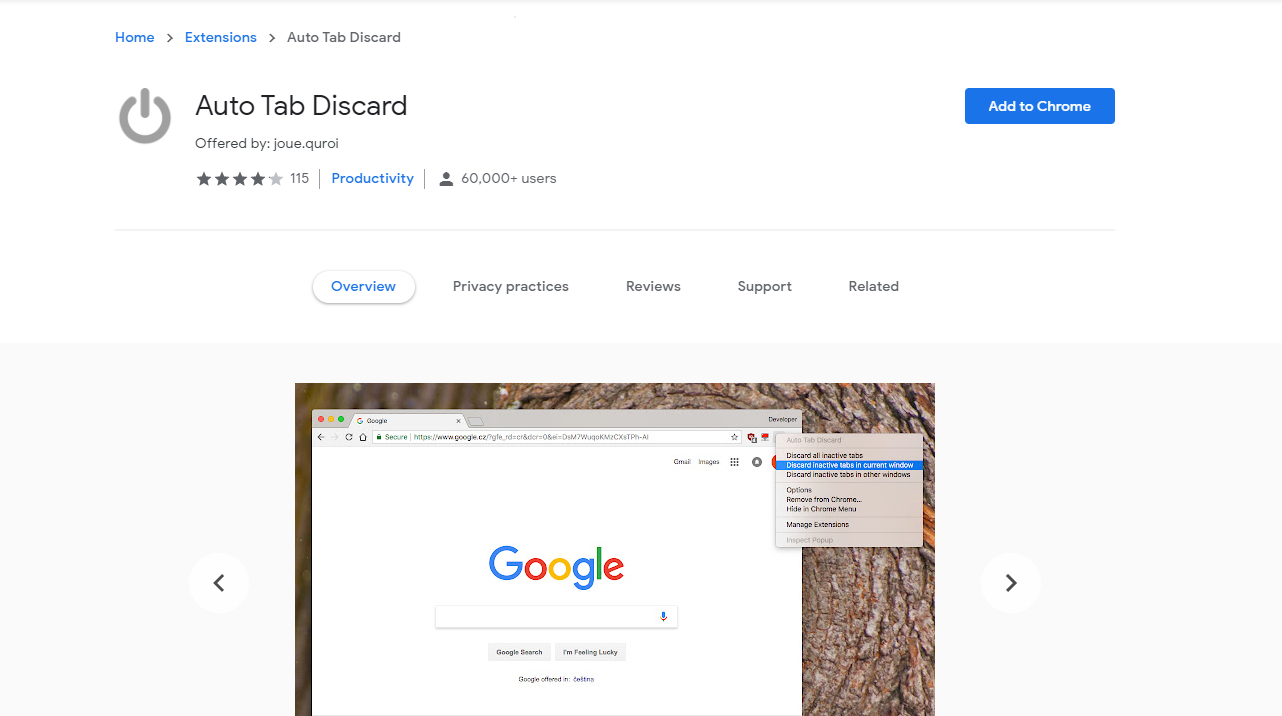Go to the Support tab

pyautogui.click(x=765, y=287)
